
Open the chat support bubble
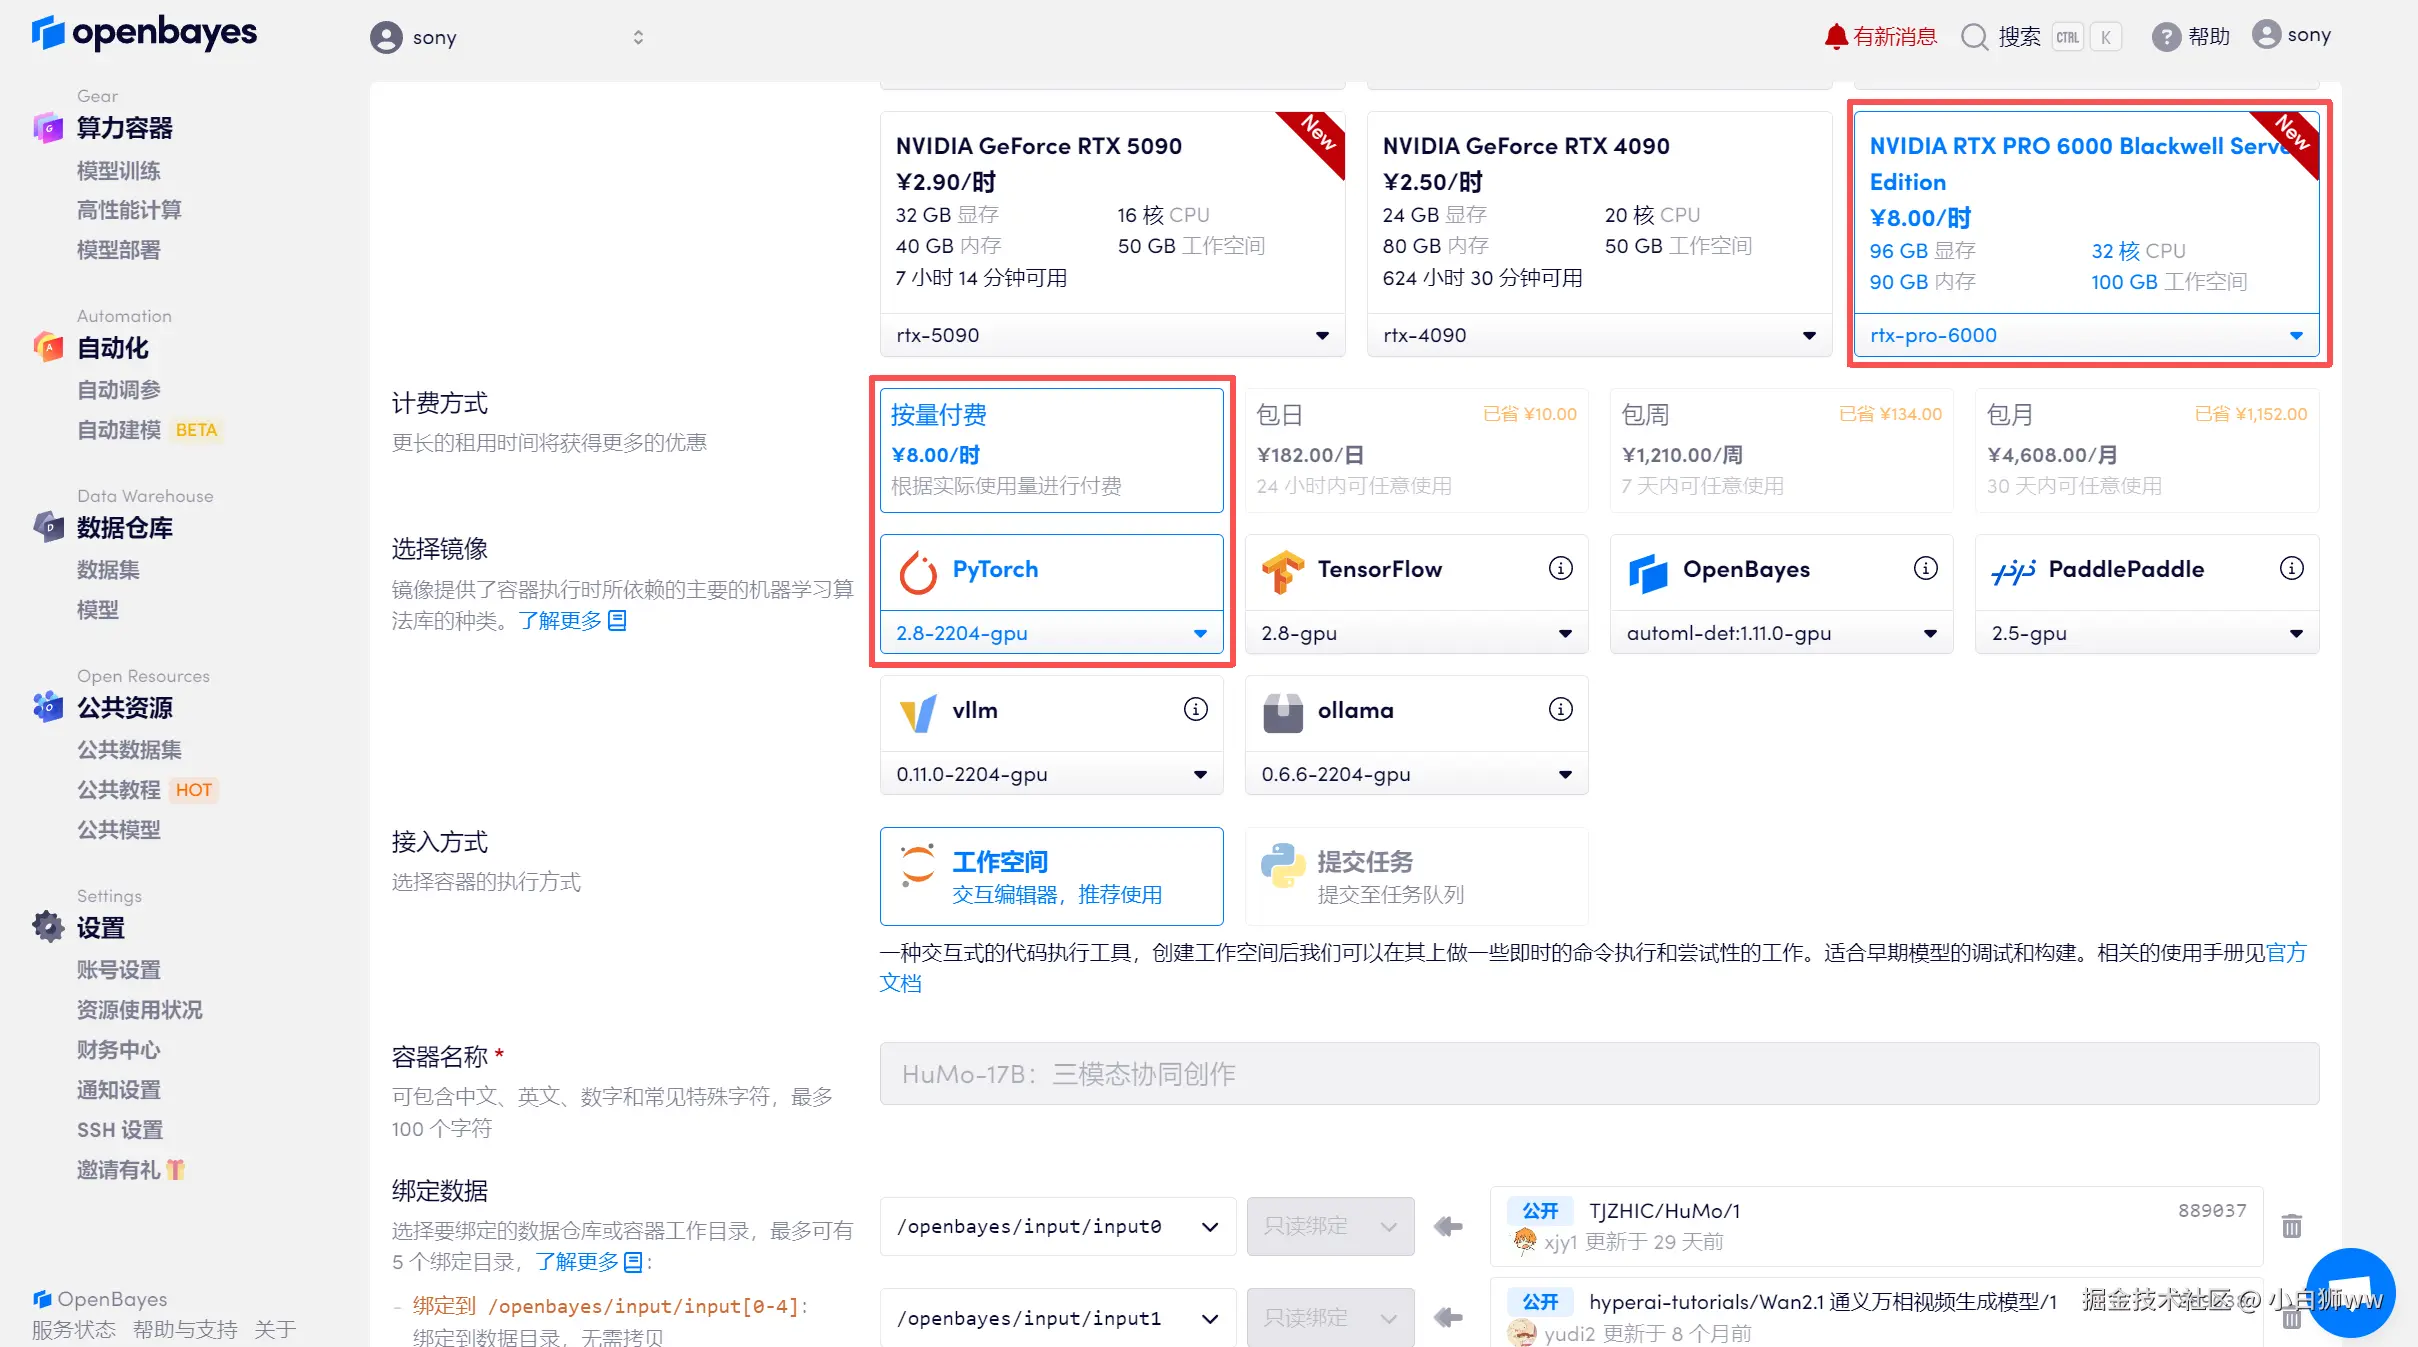click(x=2350, y=1292)
